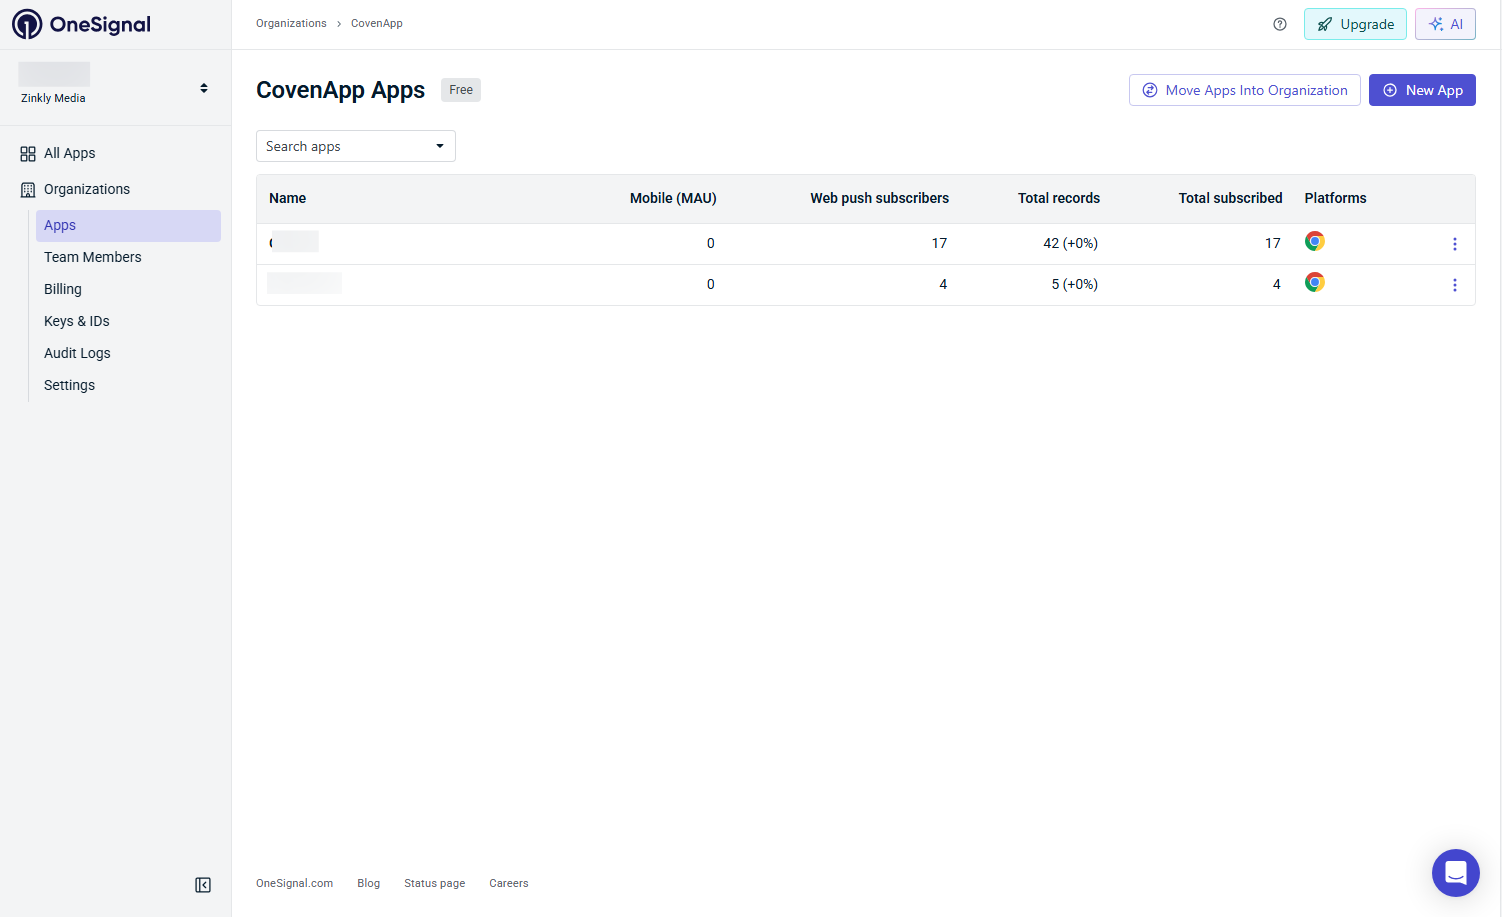Viewport: 1502px width, 917px height.
Task: Click Total records column header
Action: click(1059, 198)
